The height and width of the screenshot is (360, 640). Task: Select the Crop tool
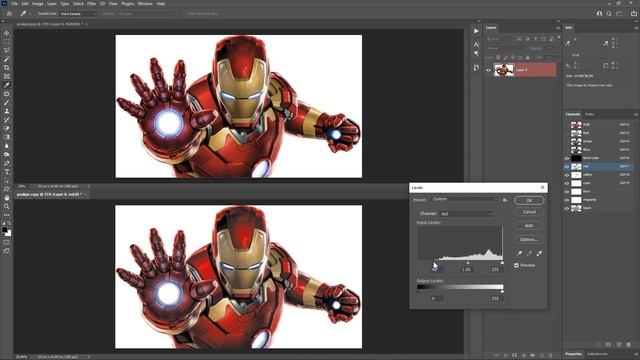[7, 68]
